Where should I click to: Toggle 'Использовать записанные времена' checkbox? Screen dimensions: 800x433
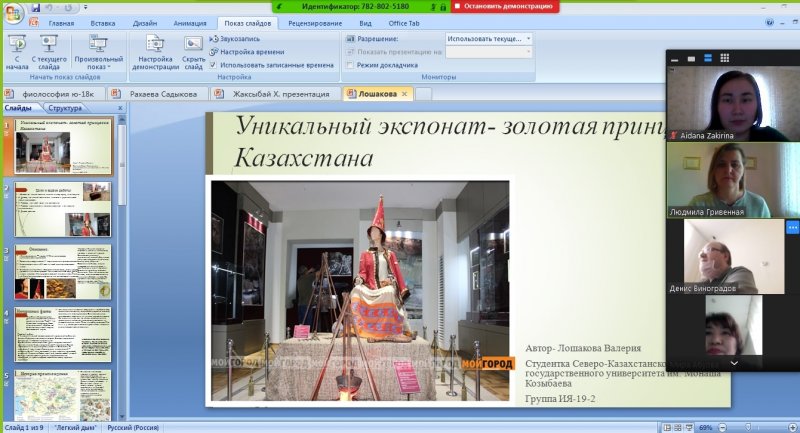213,65
